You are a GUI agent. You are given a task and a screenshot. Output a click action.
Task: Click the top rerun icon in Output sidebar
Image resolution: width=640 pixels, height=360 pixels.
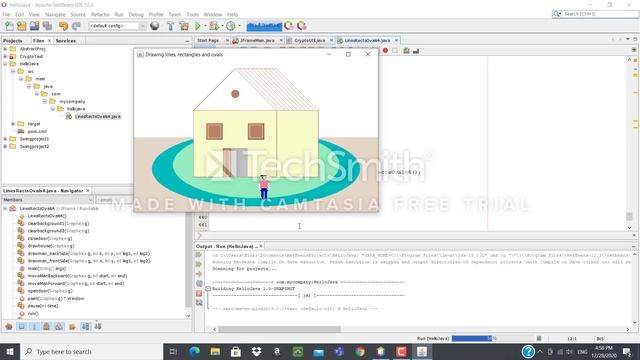[x=199, y=255]
